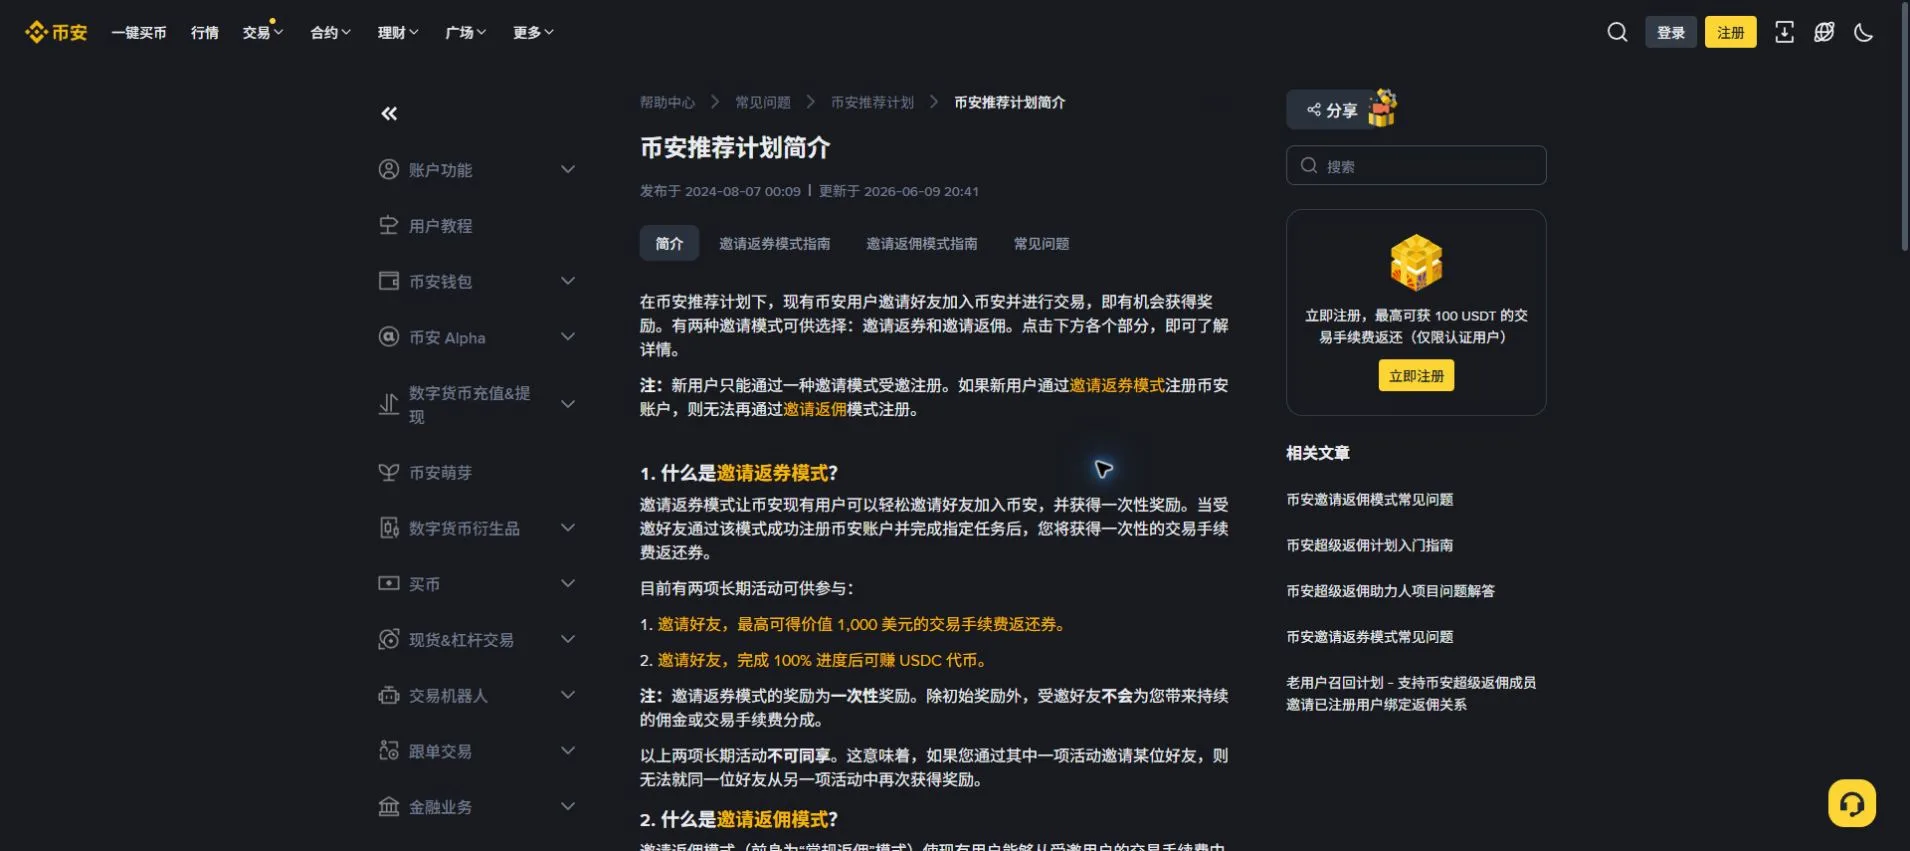
Task: Expand 数字货币充值&提现 section chevron
Action: pyautogui.click(x=568, y=404)
